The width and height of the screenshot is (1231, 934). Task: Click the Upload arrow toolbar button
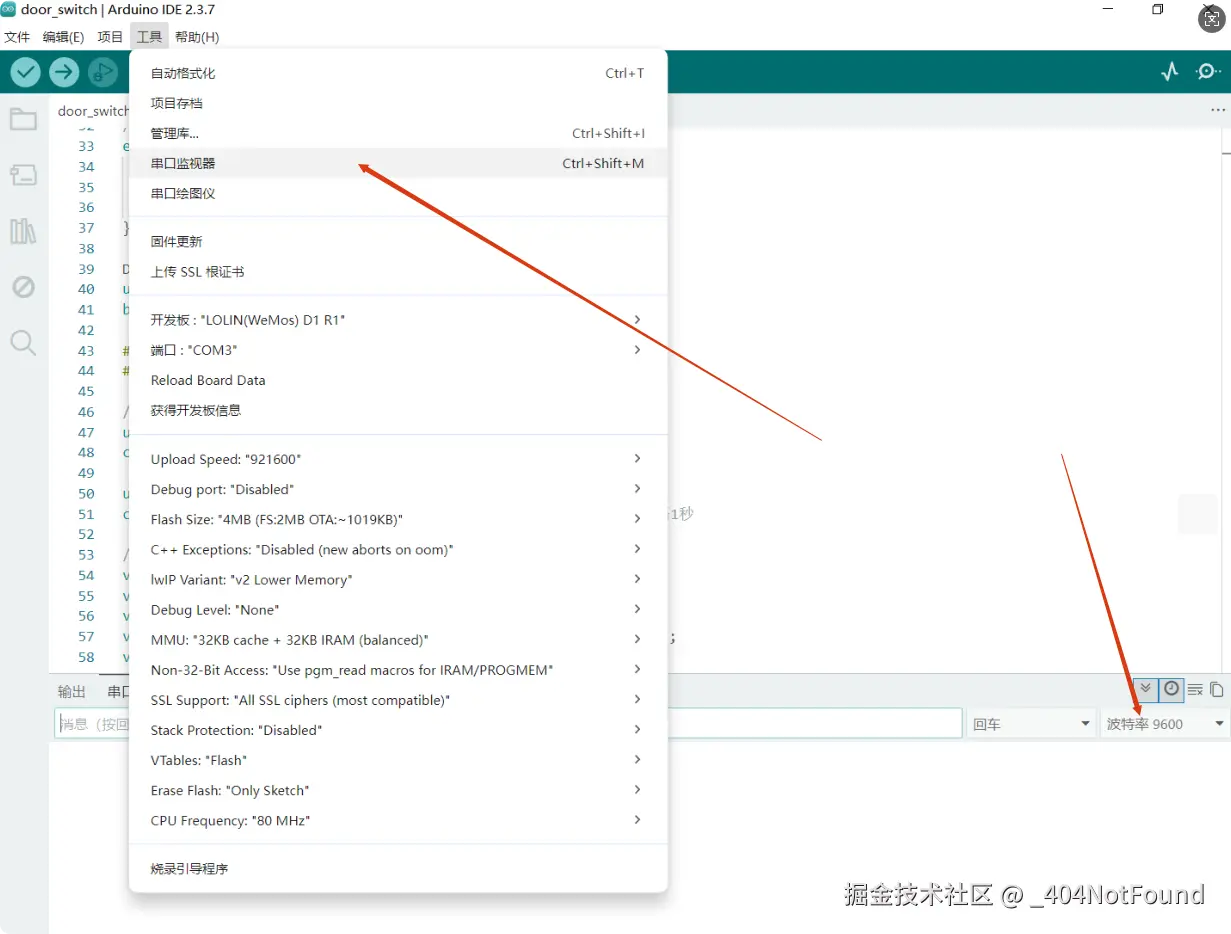tap(64, 72)
